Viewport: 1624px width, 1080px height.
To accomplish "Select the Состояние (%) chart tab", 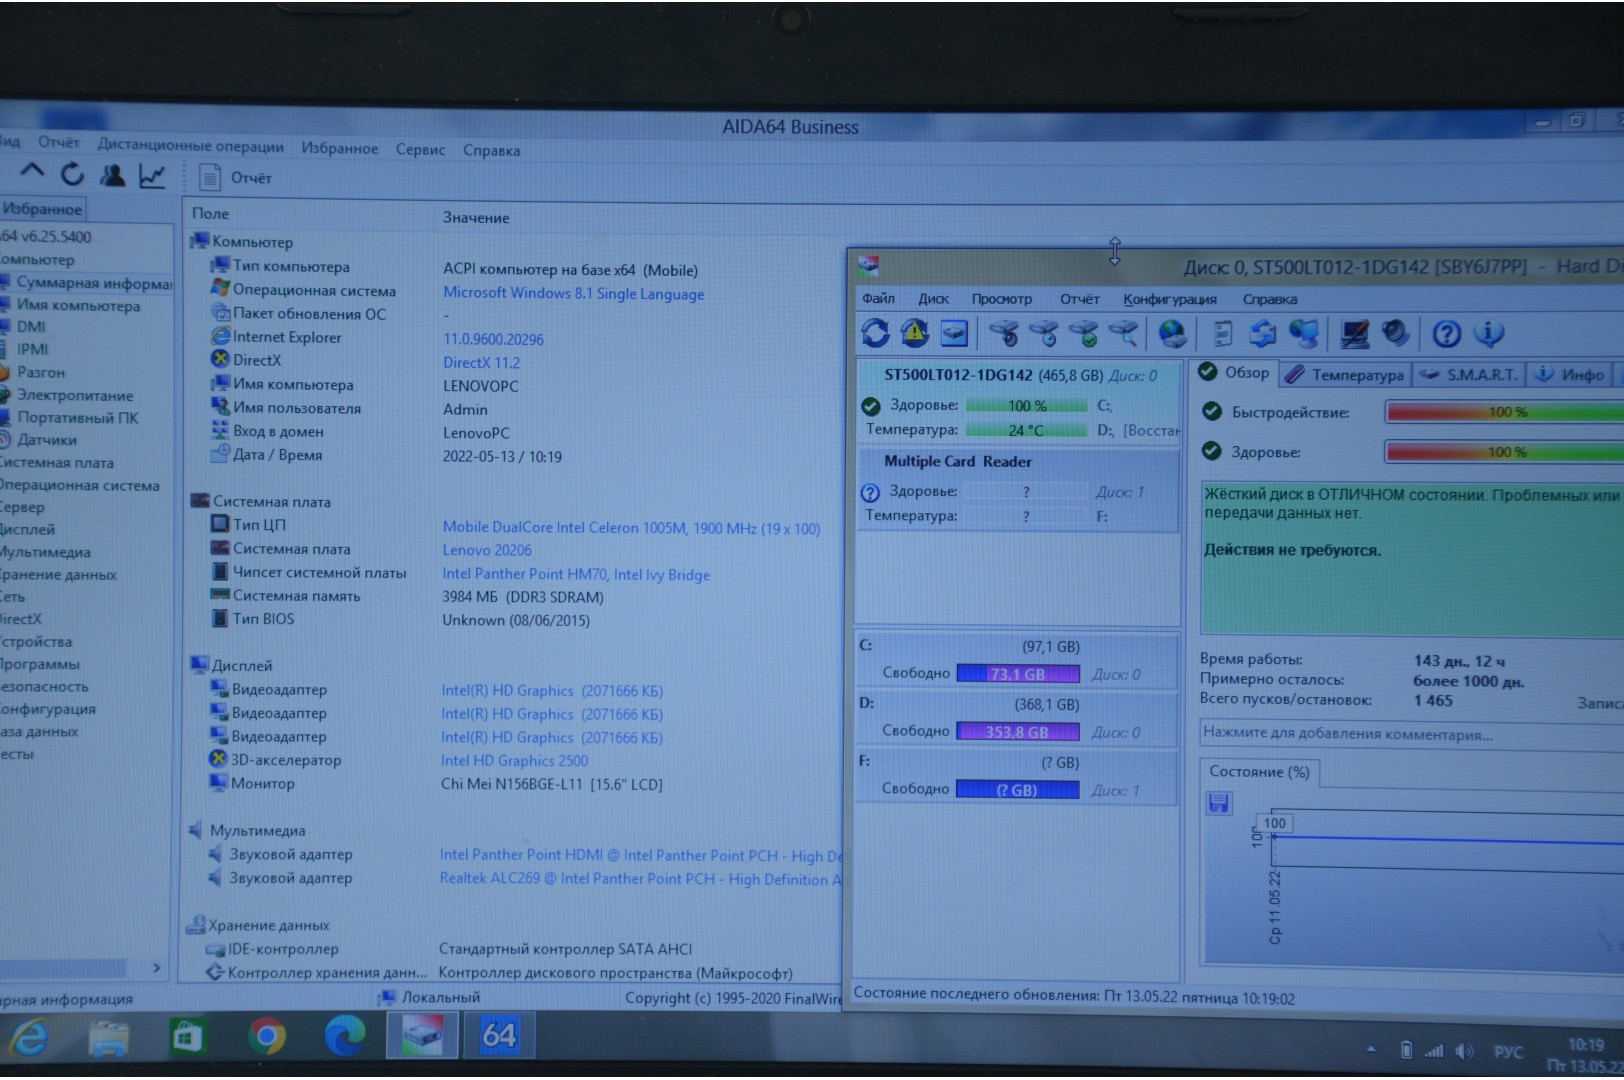I will pyautogui.click(x=1259, y=771).
